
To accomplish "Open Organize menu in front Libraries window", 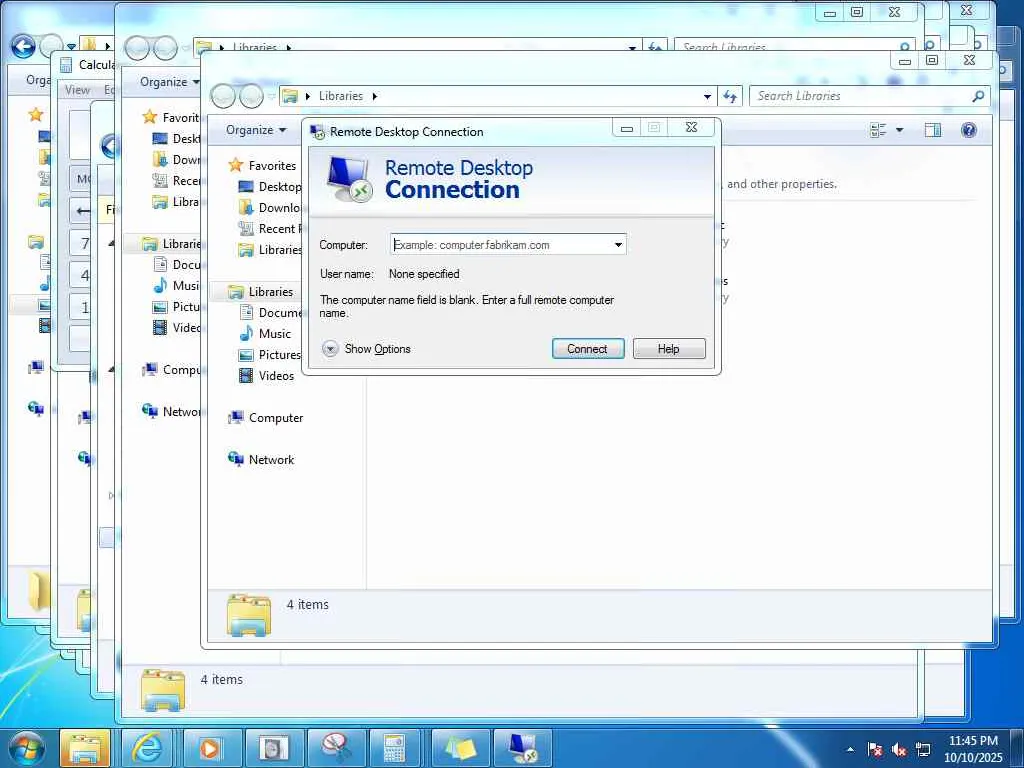I will pyautogui.click(x=256, y=130).
